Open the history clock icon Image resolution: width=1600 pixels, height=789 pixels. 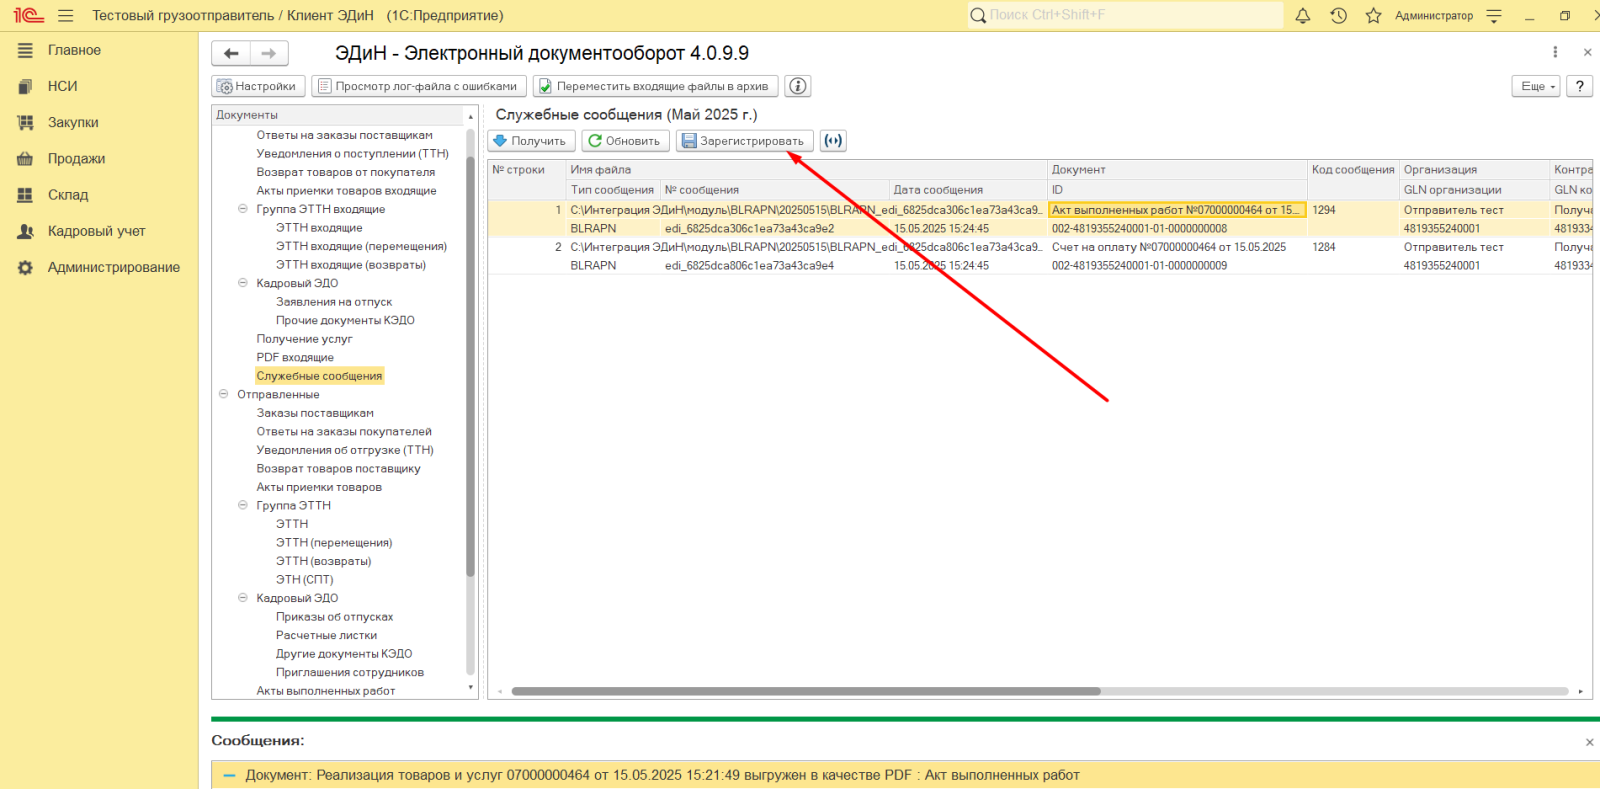1338,16
